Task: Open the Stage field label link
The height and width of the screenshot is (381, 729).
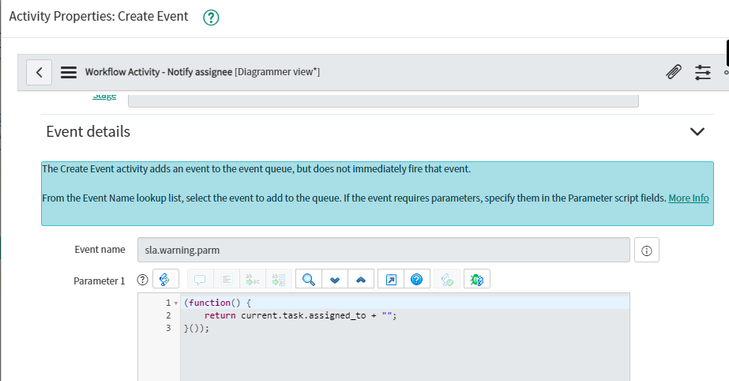Action: click(104, 96)
